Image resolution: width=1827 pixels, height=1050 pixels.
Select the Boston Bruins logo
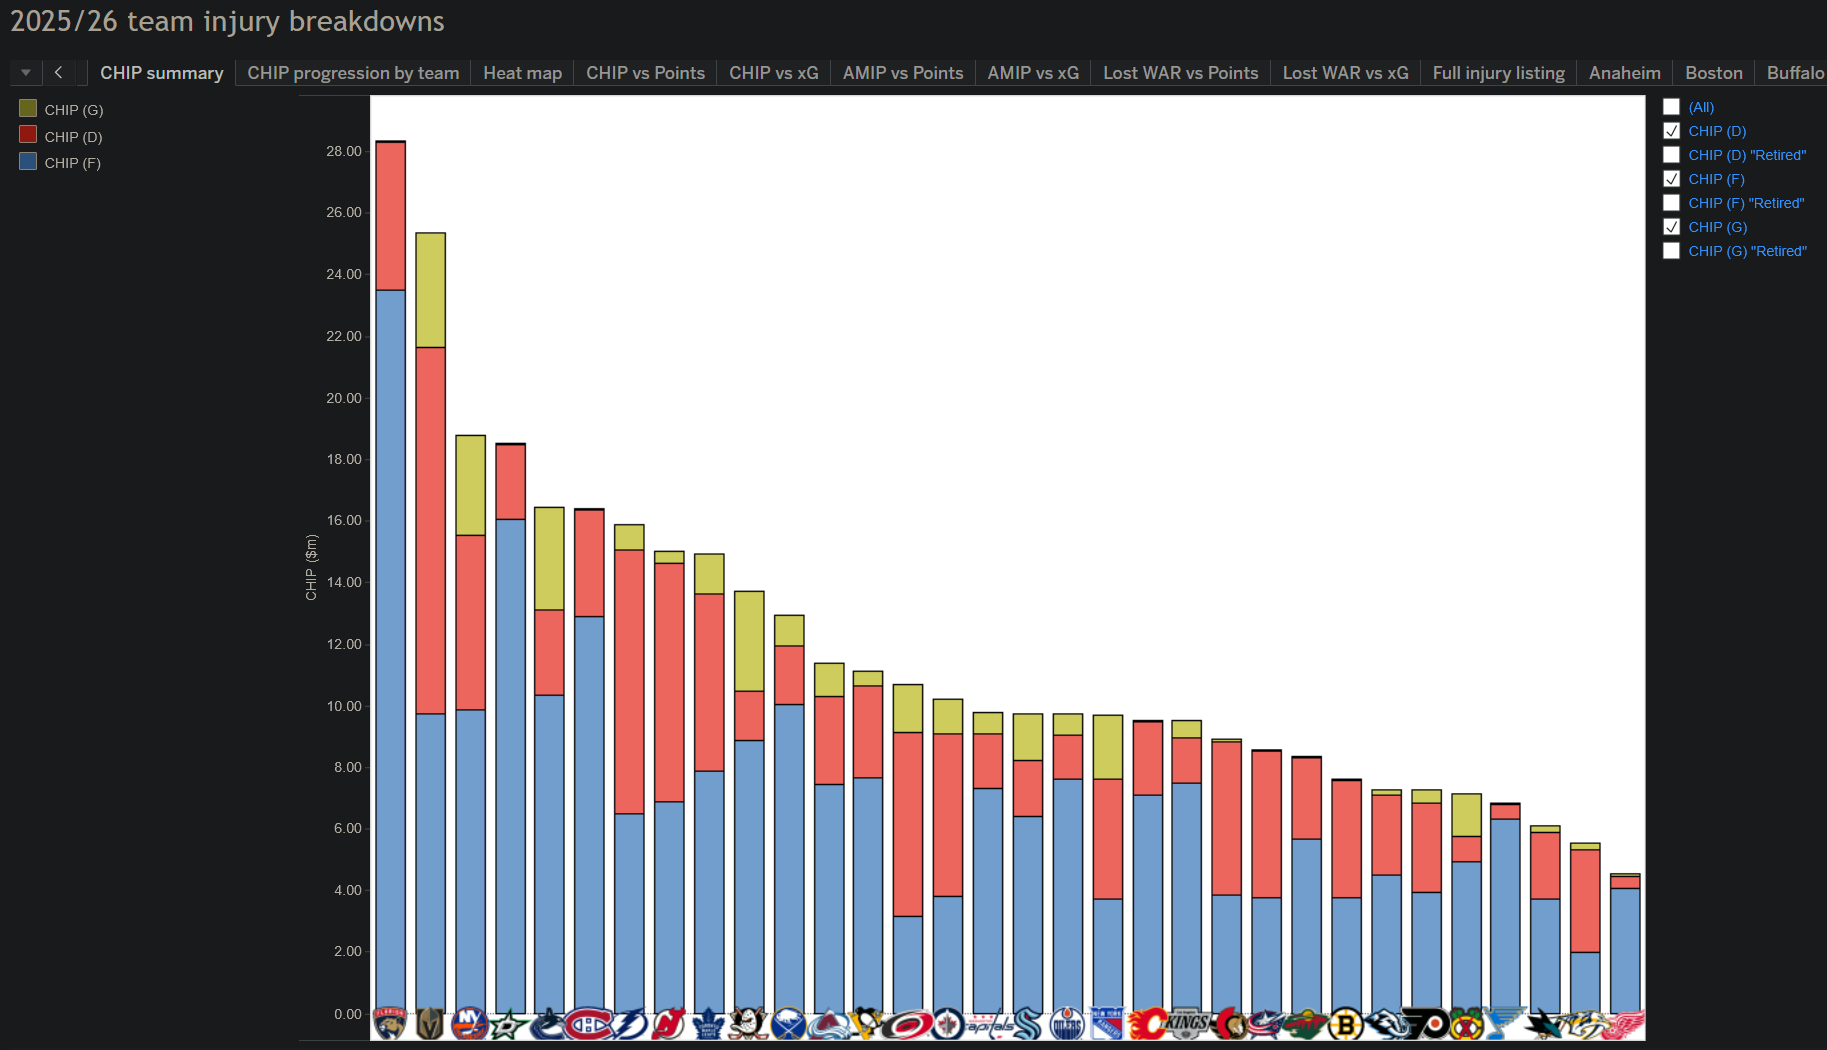pos(1346,1024)
